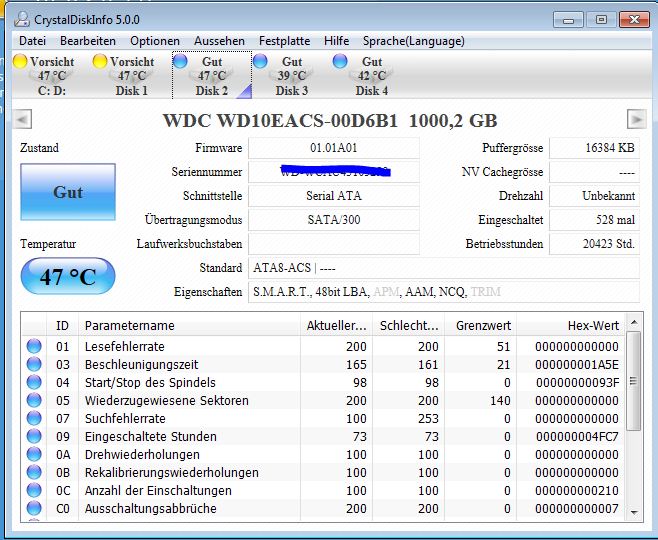Screen dimensions: 658x540
Task: Select the Lesefehlerrate parameter name
Action: [x=125, y=347]
